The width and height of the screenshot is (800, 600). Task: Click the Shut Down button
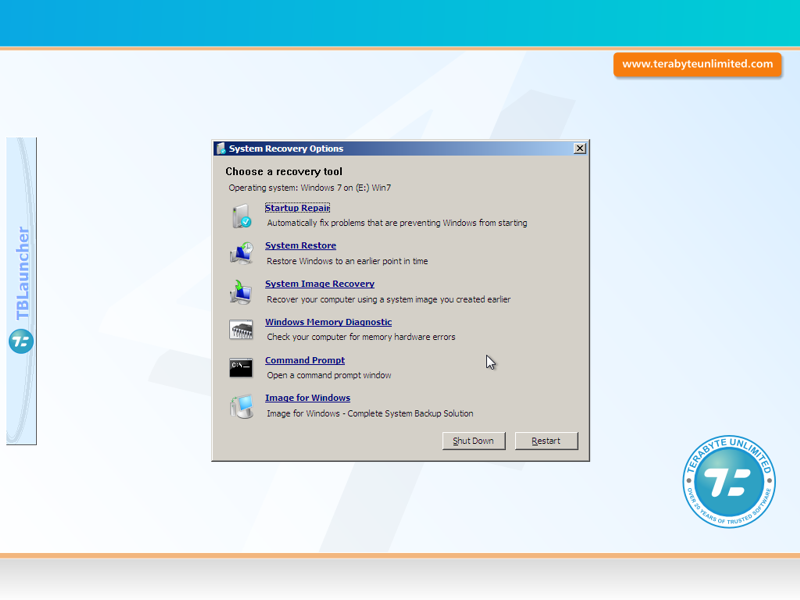coord(473,441)
